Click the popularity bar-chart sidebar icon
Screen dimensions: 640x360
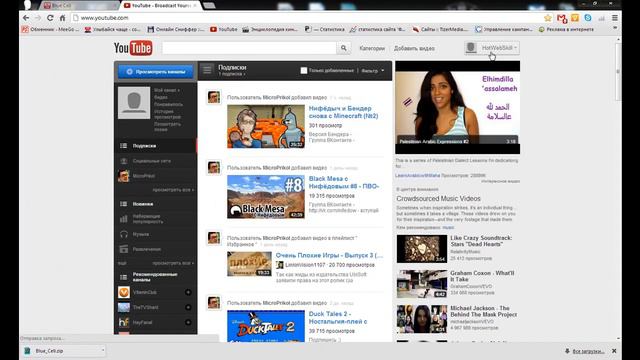pyautogui.click(x=123, y=219)
